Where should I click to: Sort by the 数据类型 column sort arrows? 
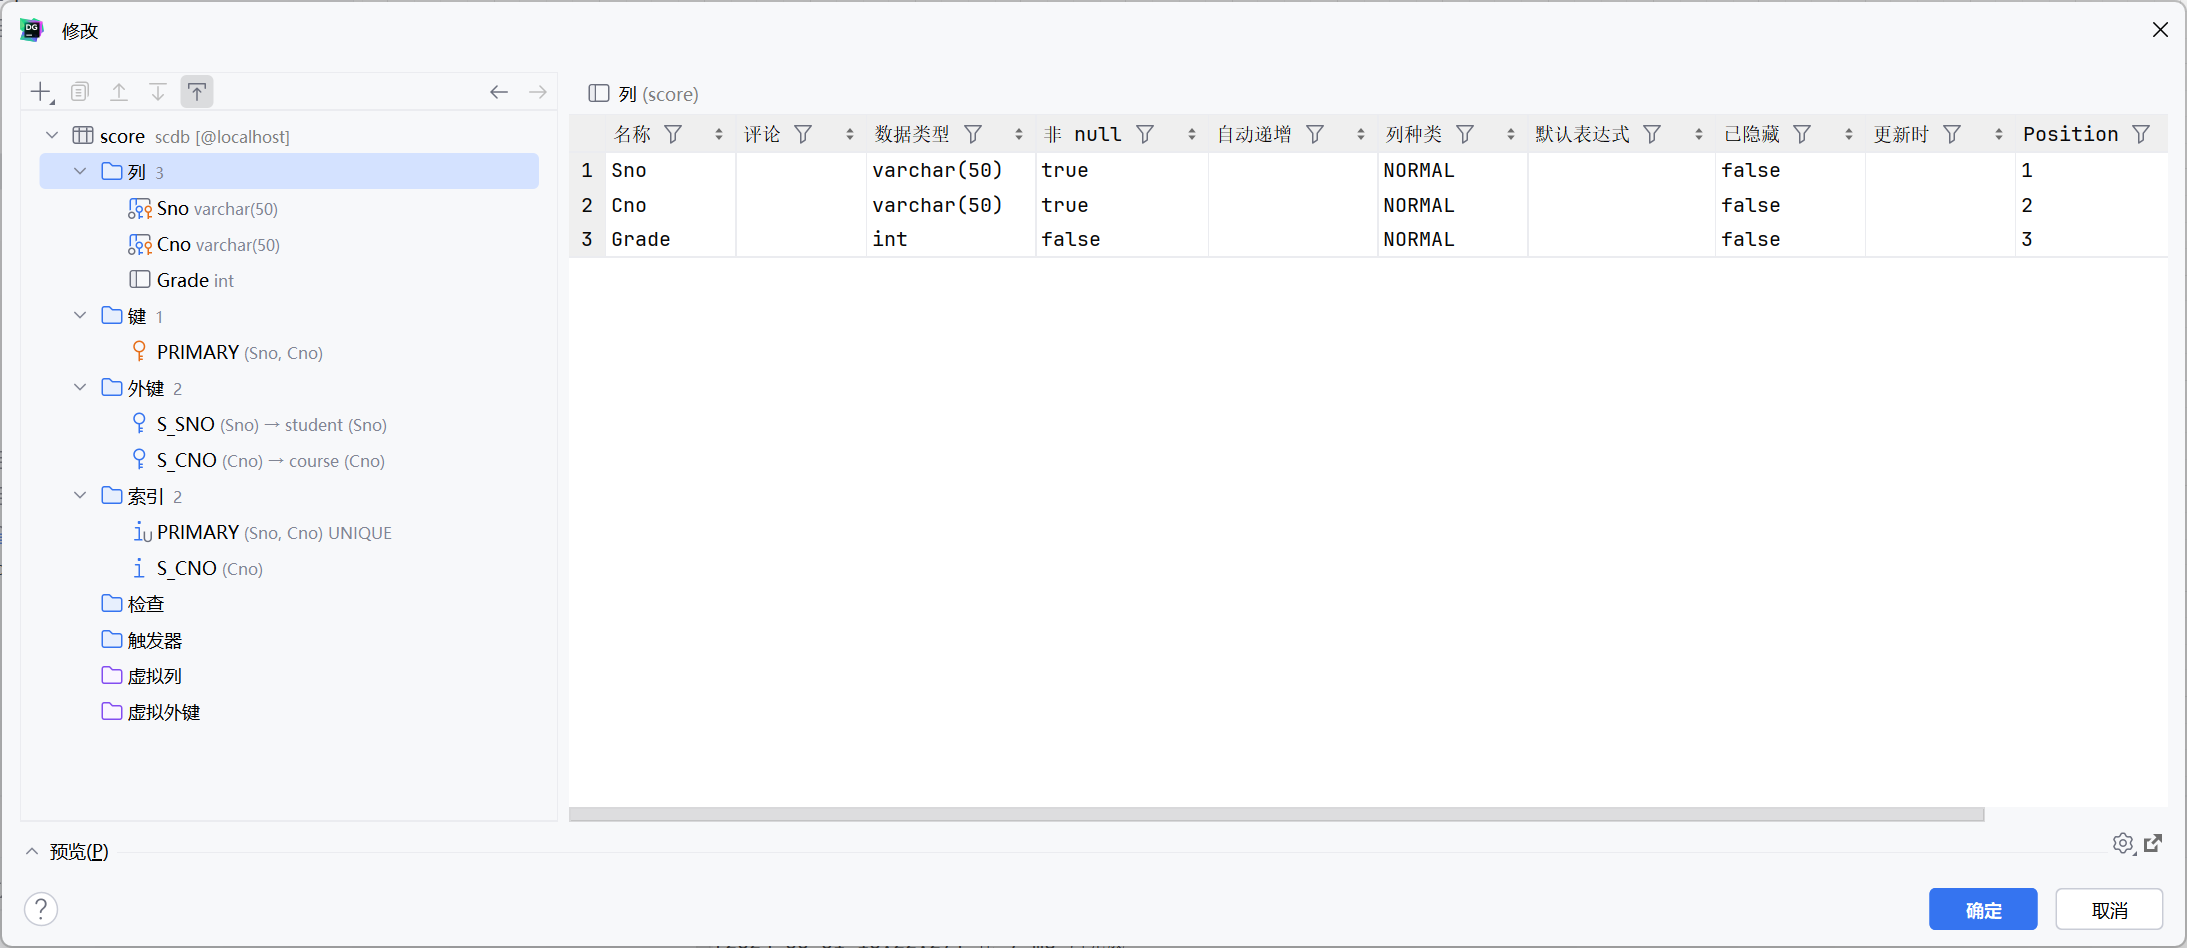pos(1019,134)
